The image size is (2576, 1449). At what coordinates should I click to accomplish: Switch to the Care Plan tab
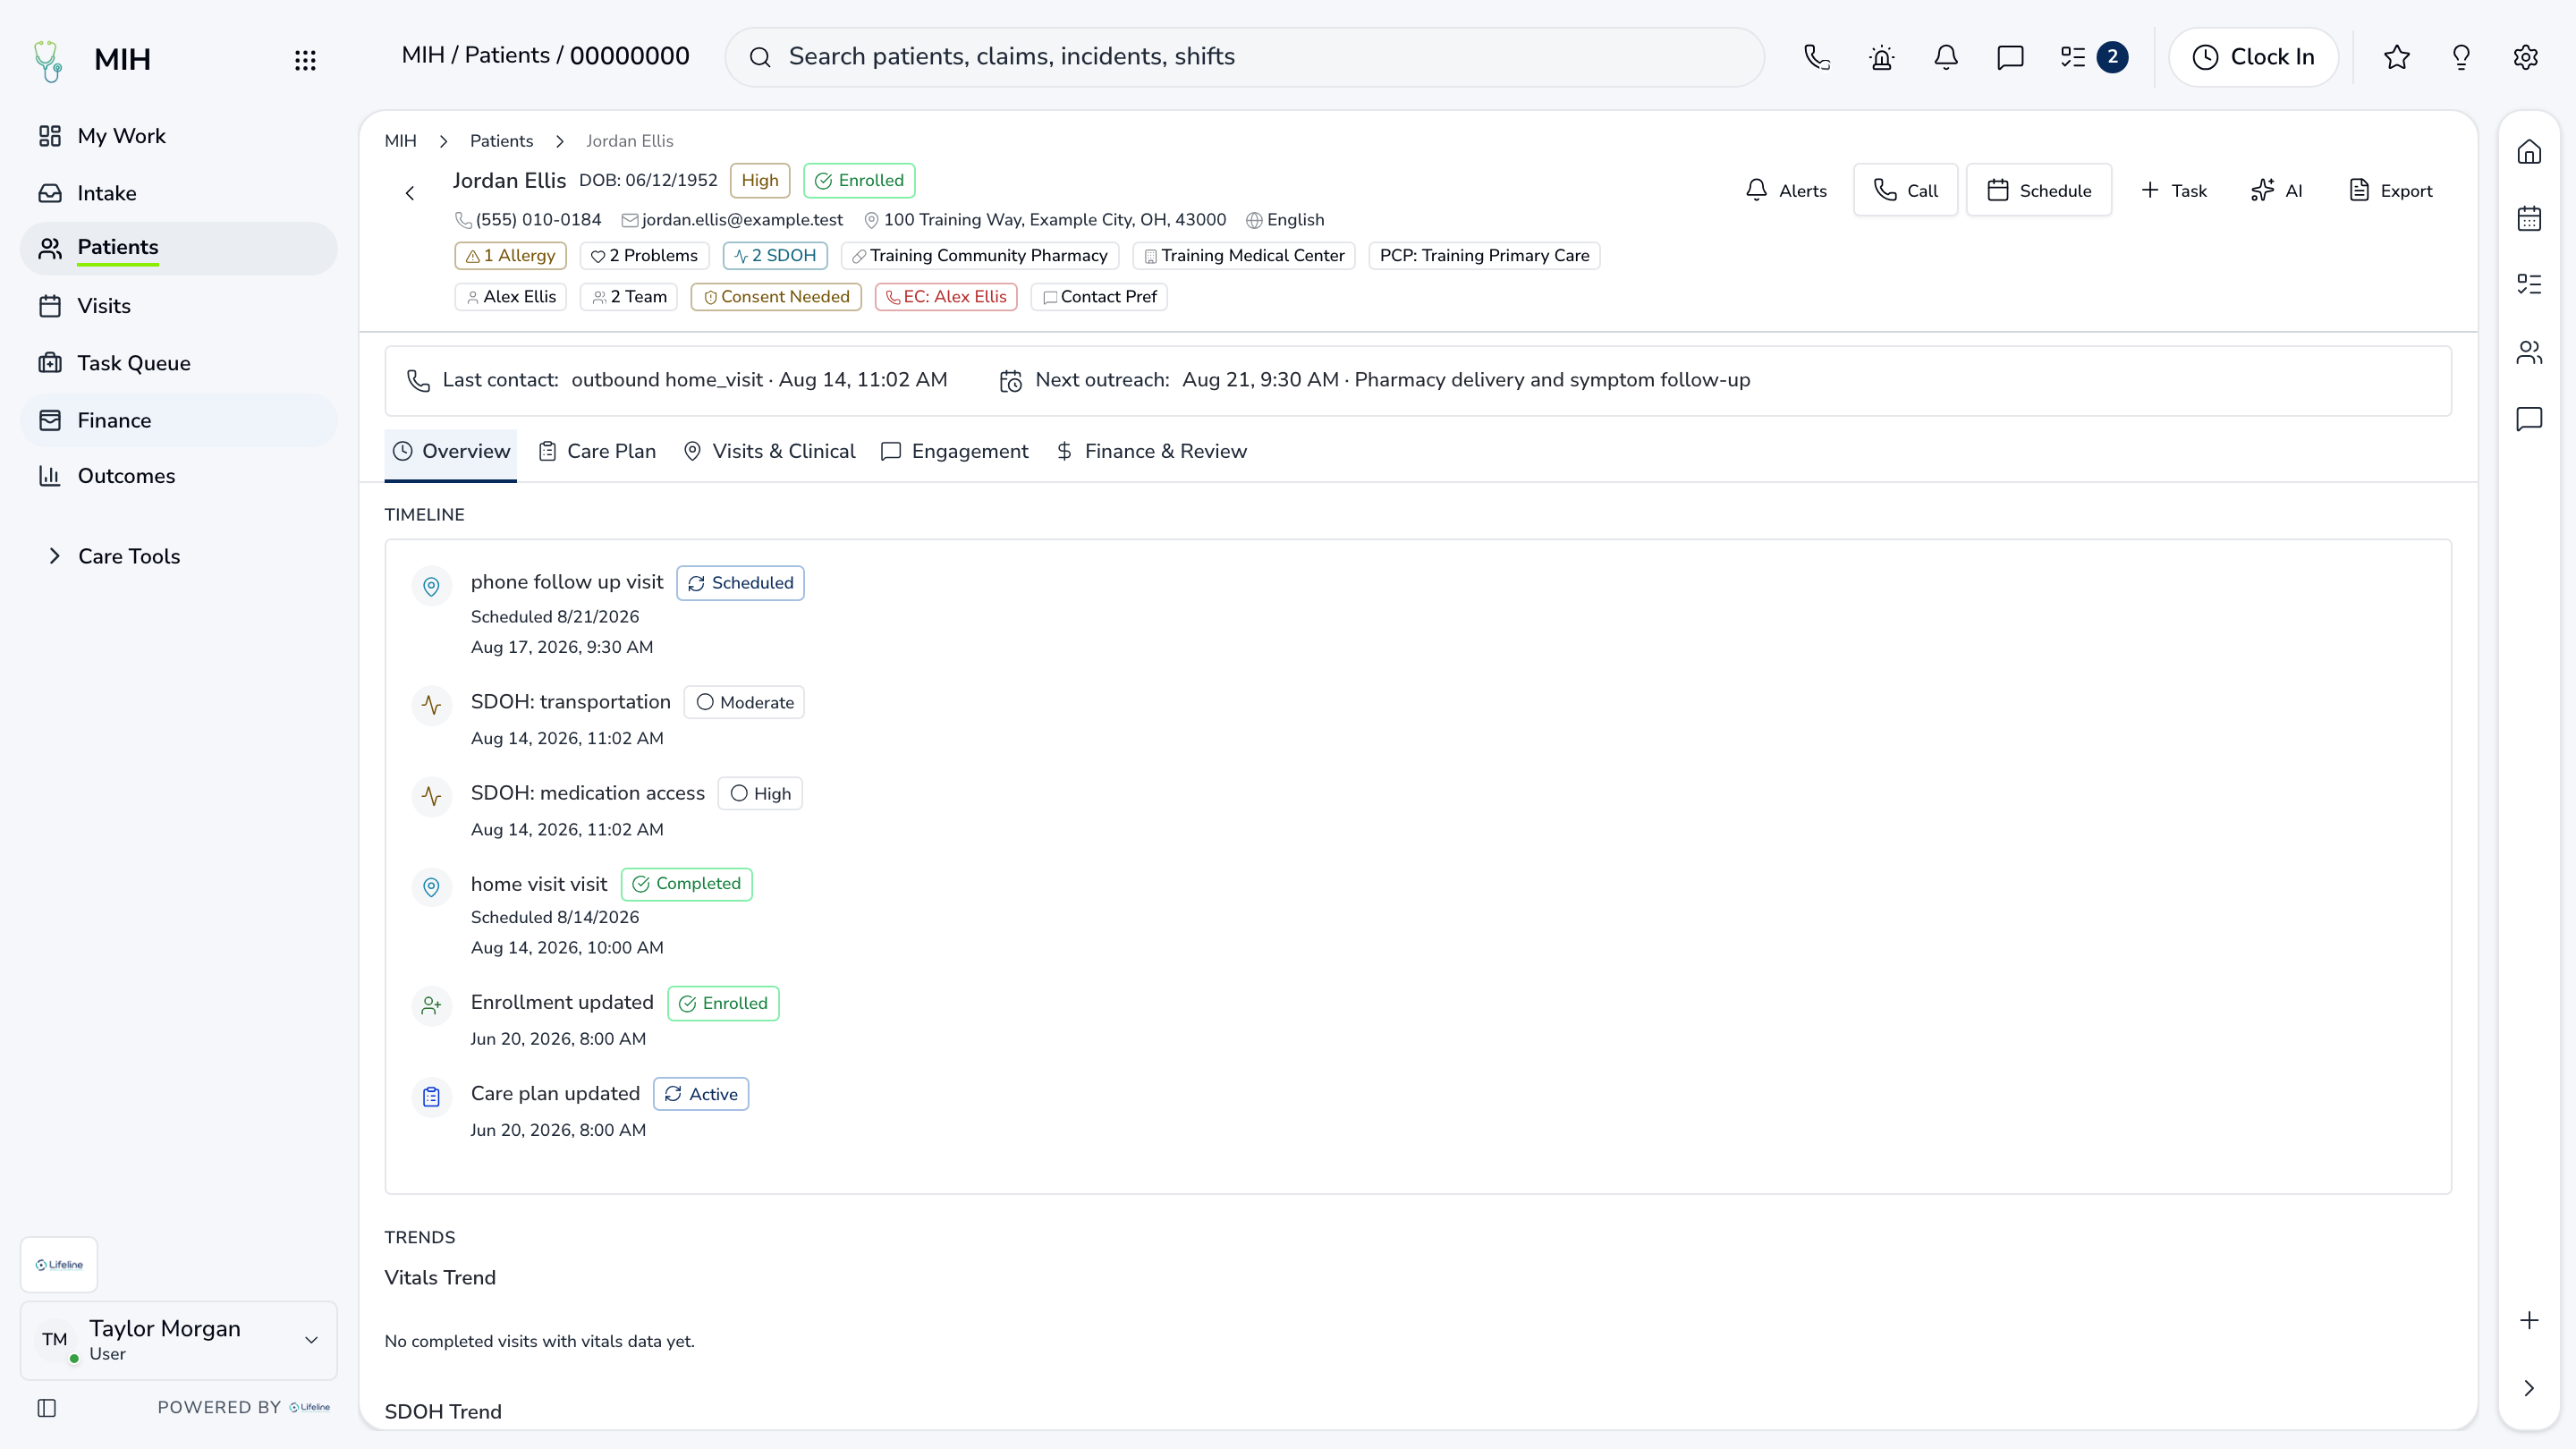click(597, 452)
